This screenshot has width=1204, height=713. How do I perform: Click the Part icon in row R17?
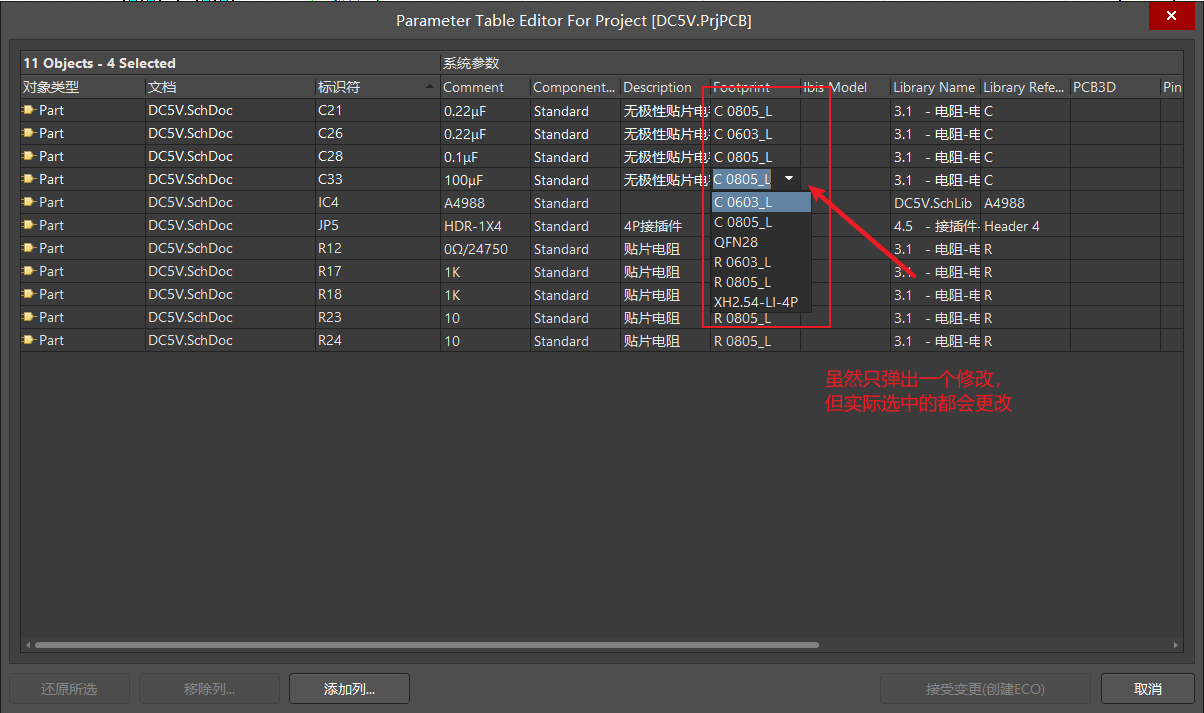click(x=29, y=271)
